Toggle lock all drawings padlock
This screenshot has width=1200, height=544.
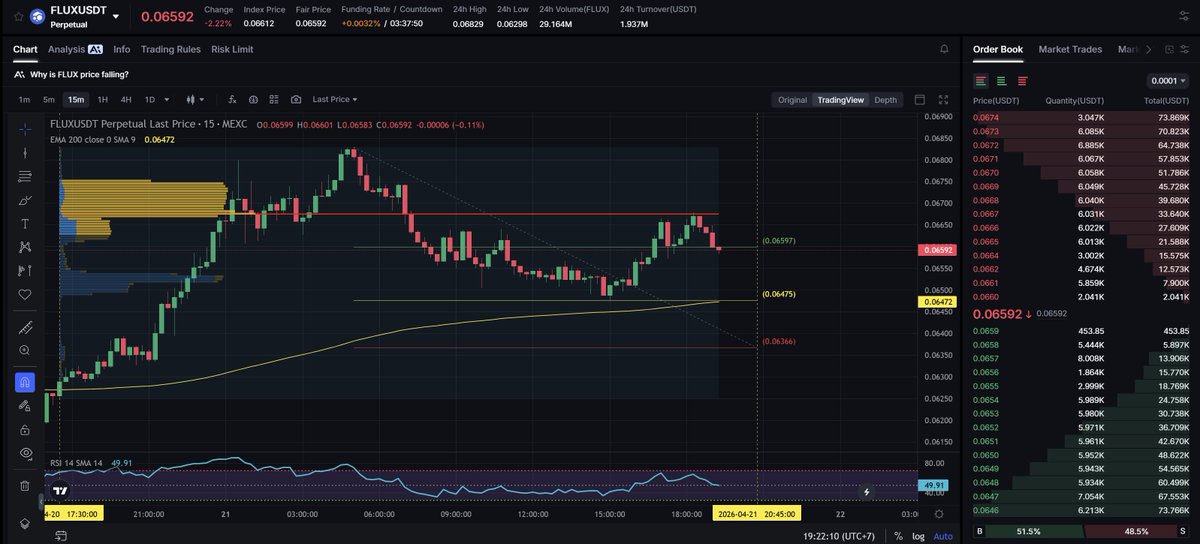click(x=25, y=429)
